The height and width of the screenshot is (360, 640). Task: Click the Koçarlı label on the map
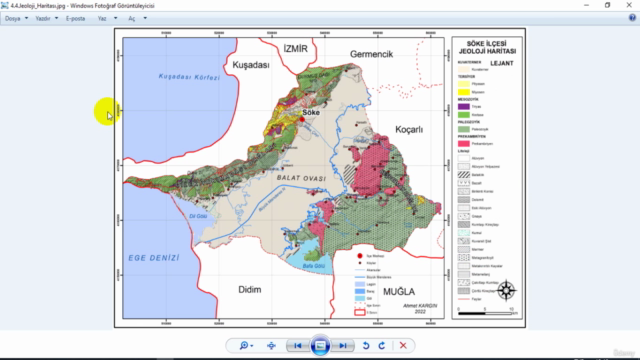(x=409, y=129)
